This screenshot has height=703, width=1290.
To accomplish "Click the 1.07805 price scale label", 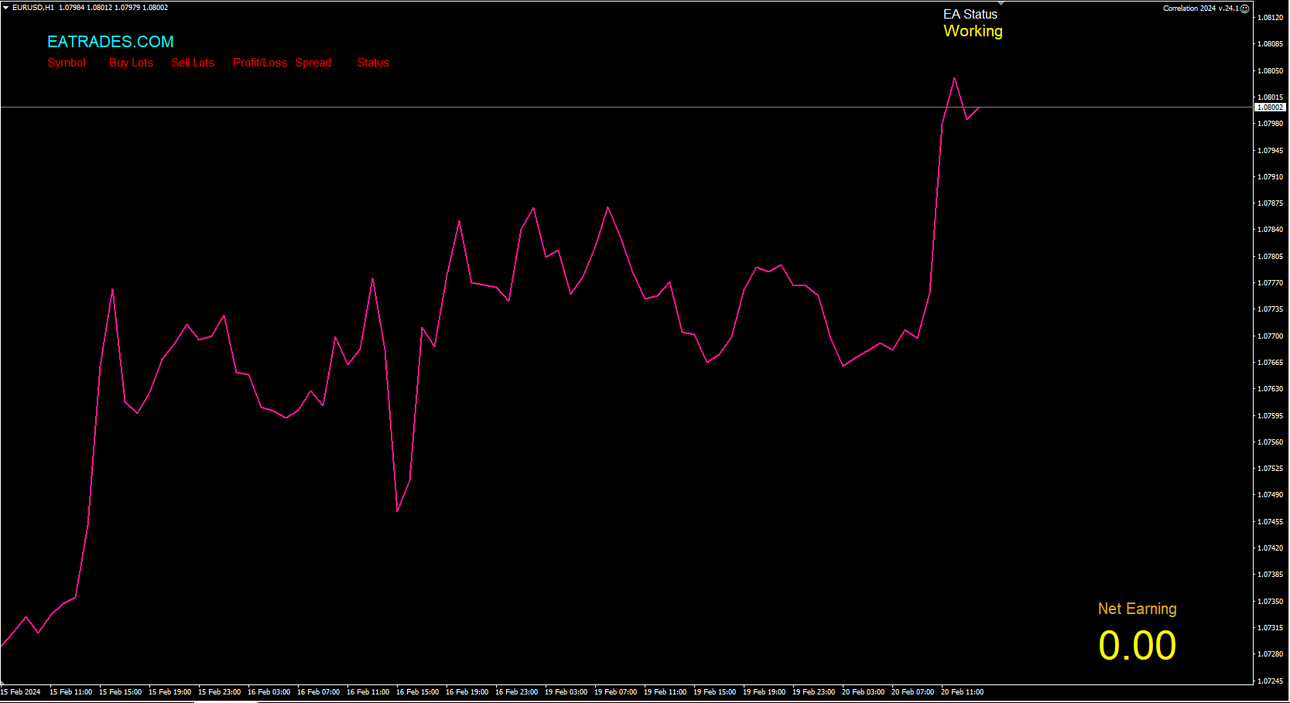I will 1271,256.
